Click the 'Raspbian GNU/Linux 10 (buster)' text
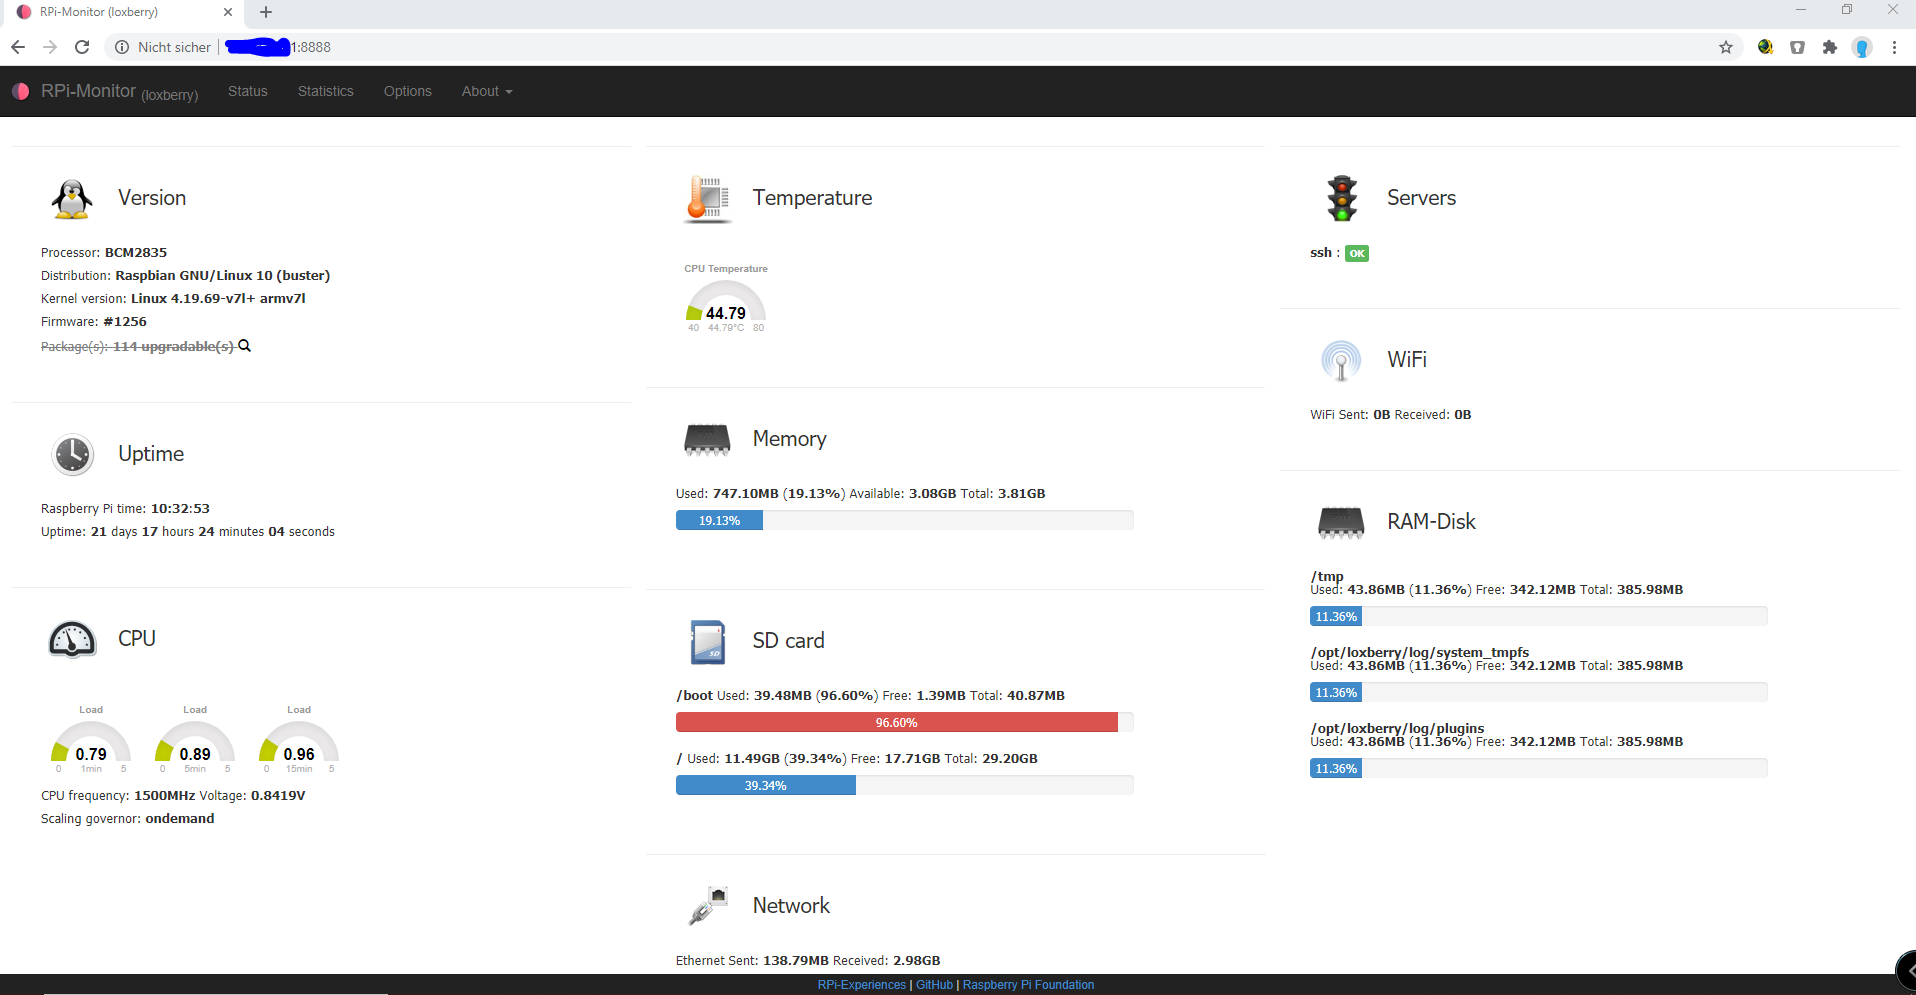The image size is (1916, 995). coord(223,276)
